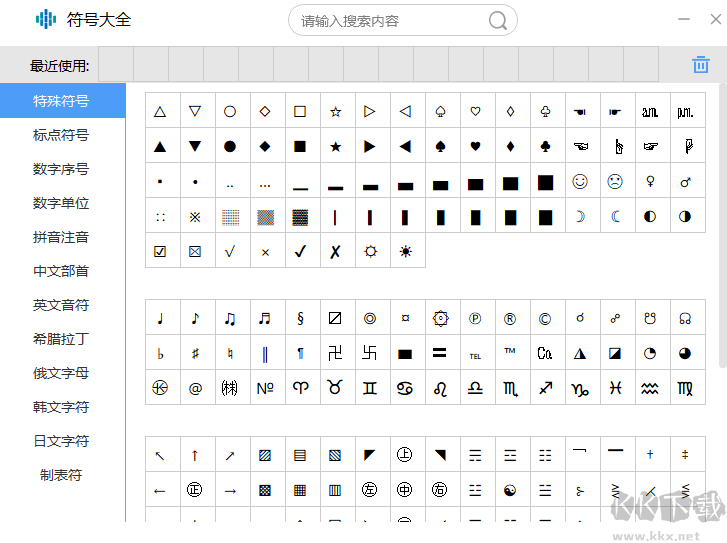Open the 俄文字母 category
The width and height of the screenshot is (727, 543).
click(63, 373)
